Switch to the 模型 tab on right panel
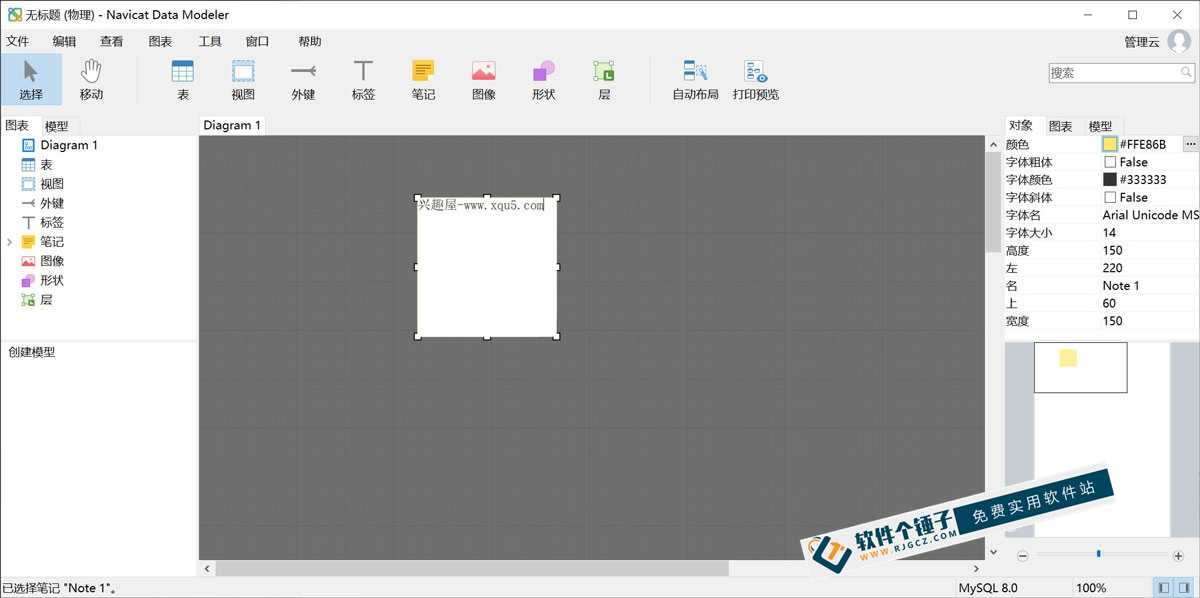 pyautogui.click(x=1100, y=125)
